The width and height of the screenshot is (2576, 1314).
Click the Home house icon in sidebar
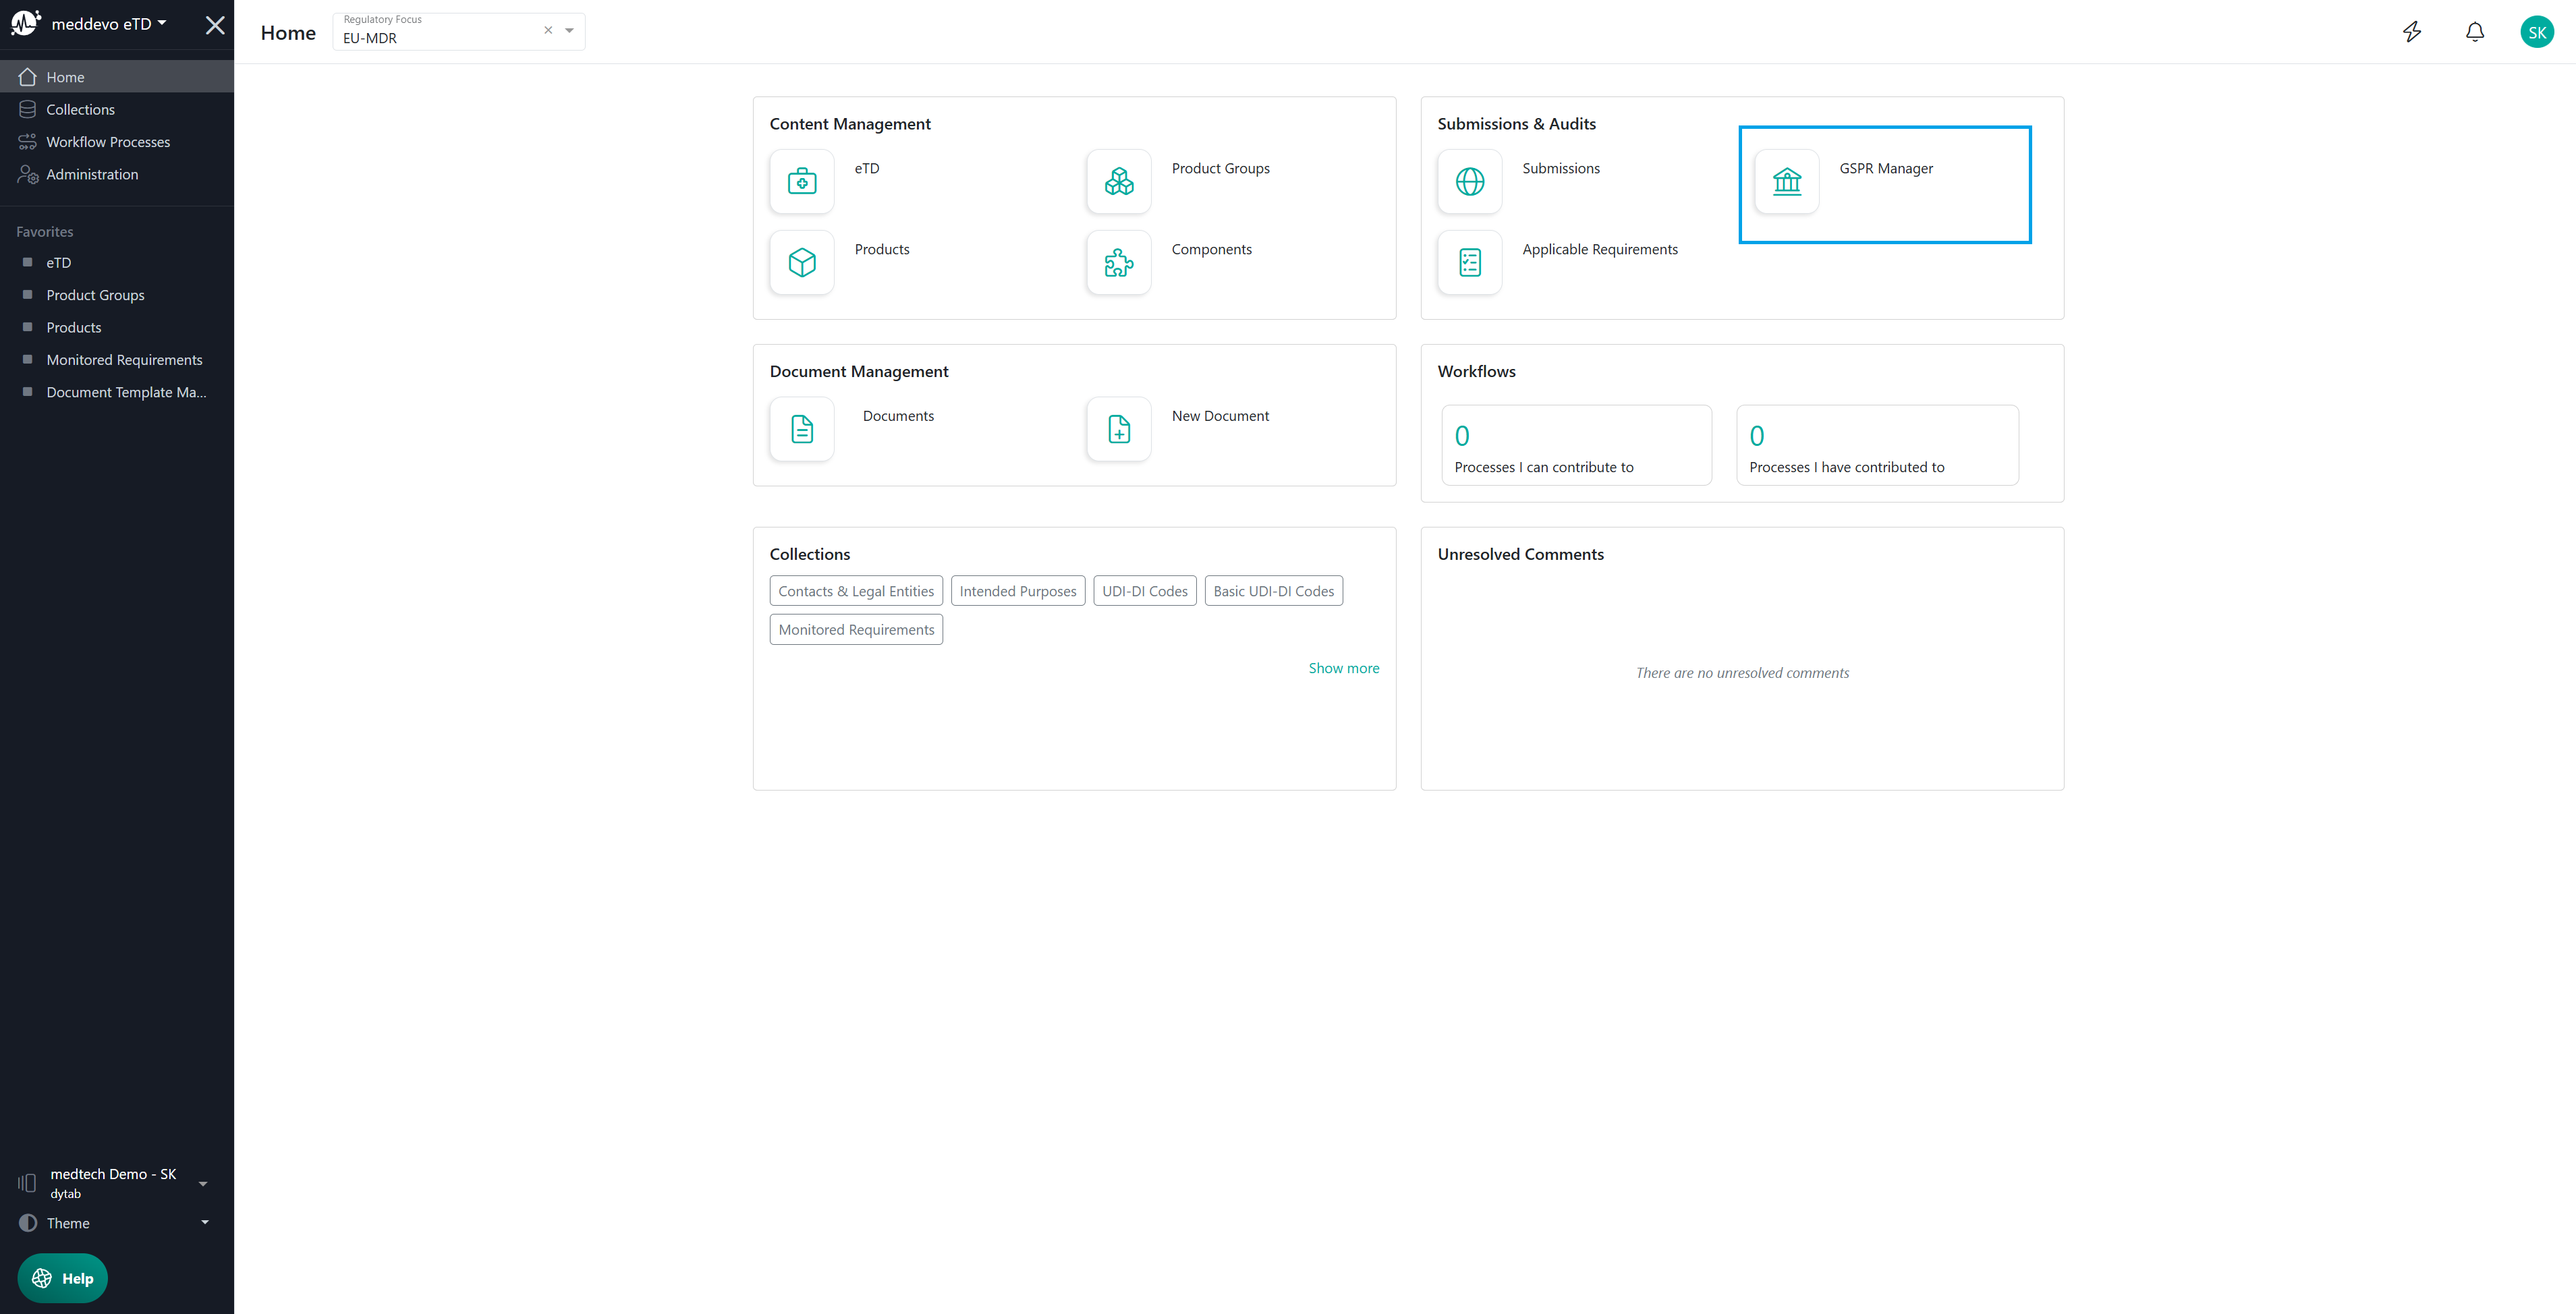point(27,77)
